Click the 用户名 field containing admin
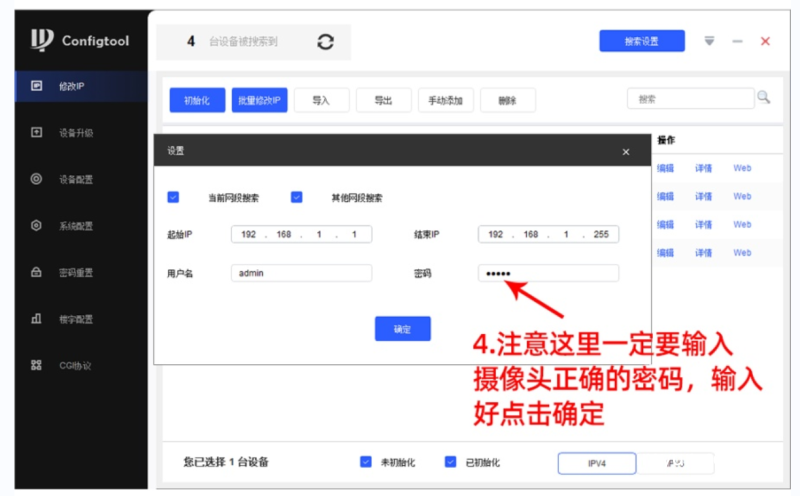The height and width of the screenshot is (496, 800). [302, 273]
